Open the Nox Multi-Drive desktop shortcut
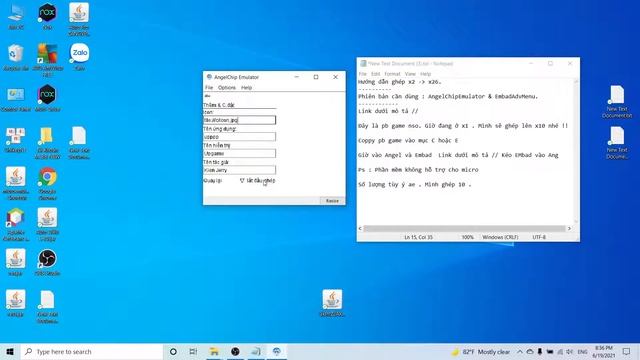The width and height of the screenshot is (640, 360). pyautogui.click(x=47, y=98)
